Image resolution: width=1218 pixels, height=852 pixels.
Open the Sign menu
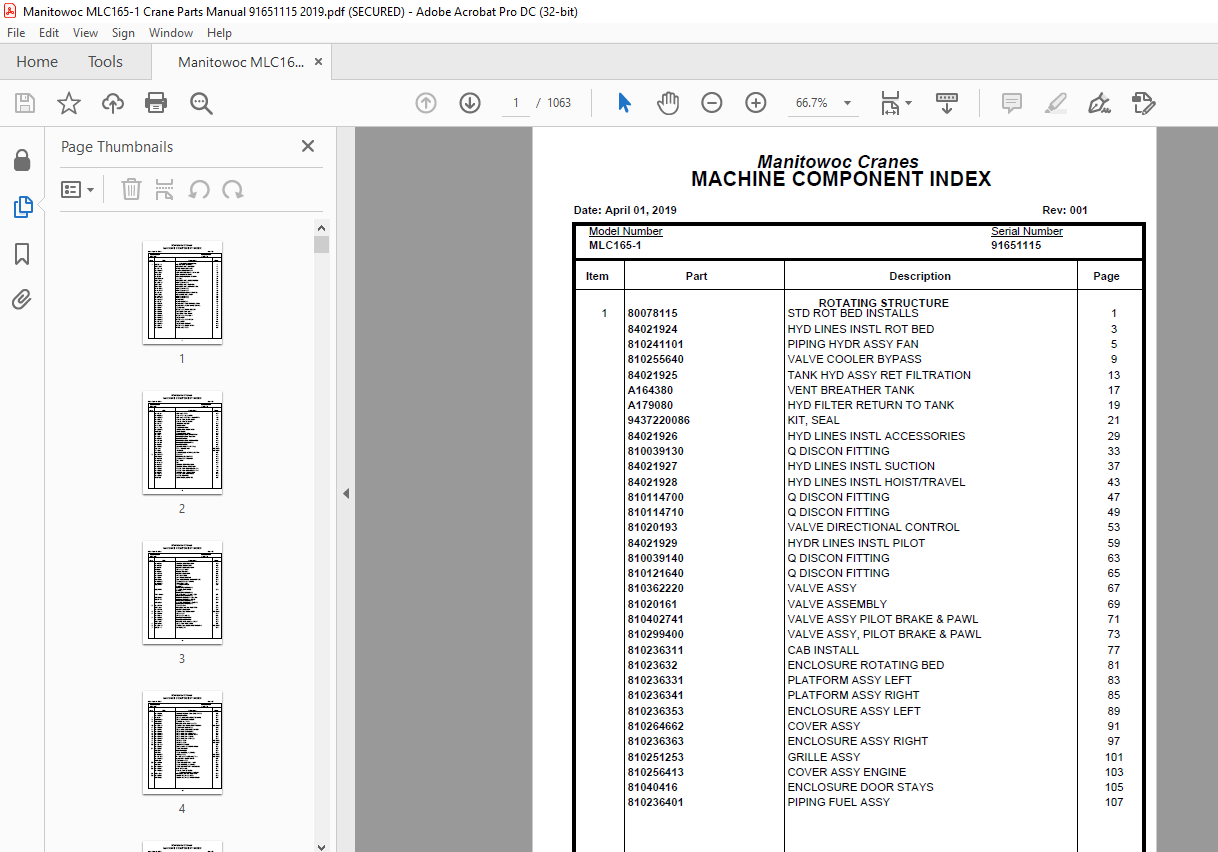pos(123,33)
